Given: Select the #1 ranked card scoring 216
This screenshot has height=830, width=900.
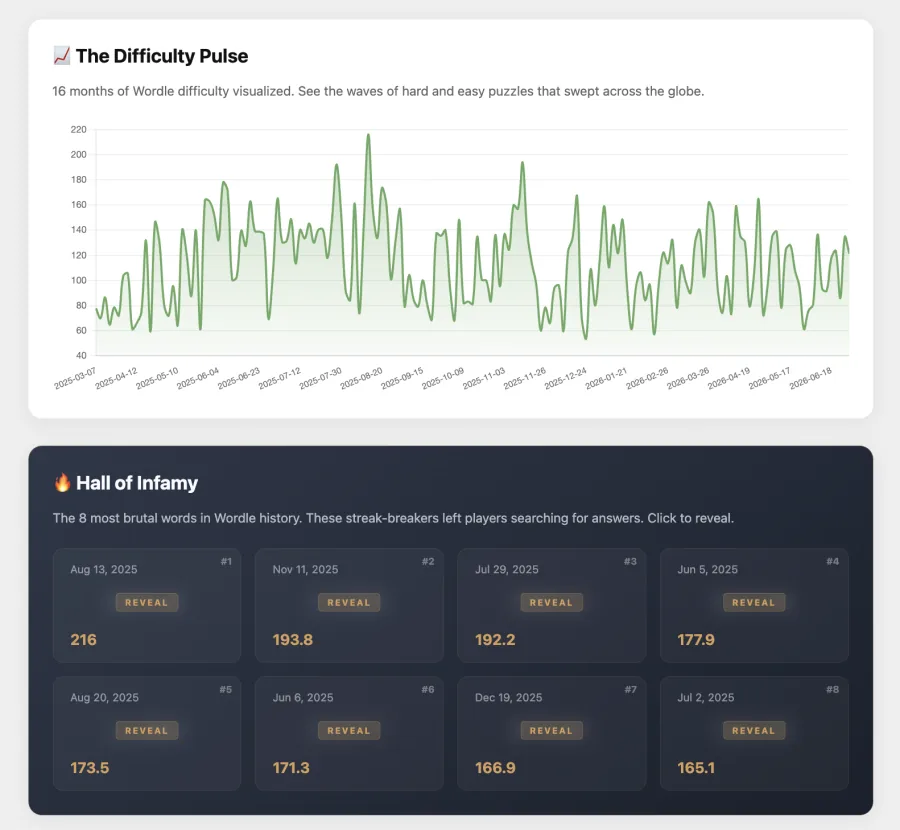Looking at the screenshot, I should point(147,605).
